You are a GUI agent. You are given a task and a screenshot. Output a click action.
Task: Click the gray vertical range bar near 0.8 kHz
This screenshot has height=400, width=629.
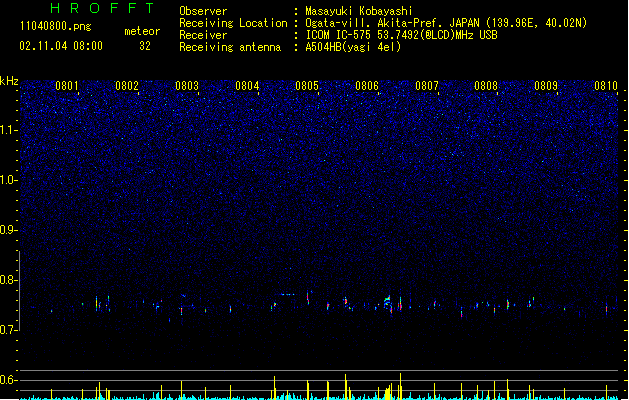pos(19,290)
